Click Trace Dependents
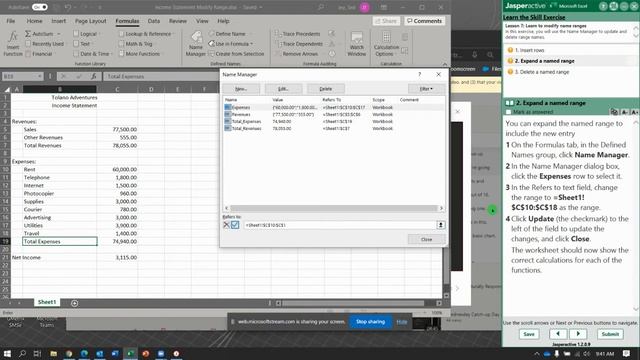640x360 pixels. click(298, 44)
